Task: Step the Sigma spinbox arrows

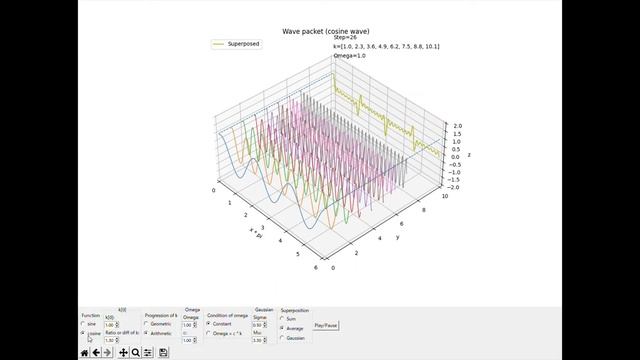Action: (265, 325)
